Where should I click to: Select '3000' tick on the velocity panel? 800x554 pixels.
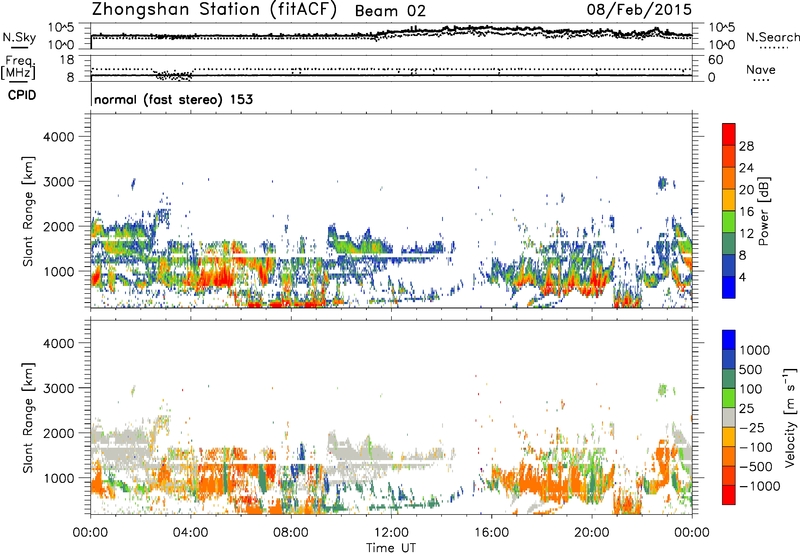pyautogui.click(x=59, y=388)
